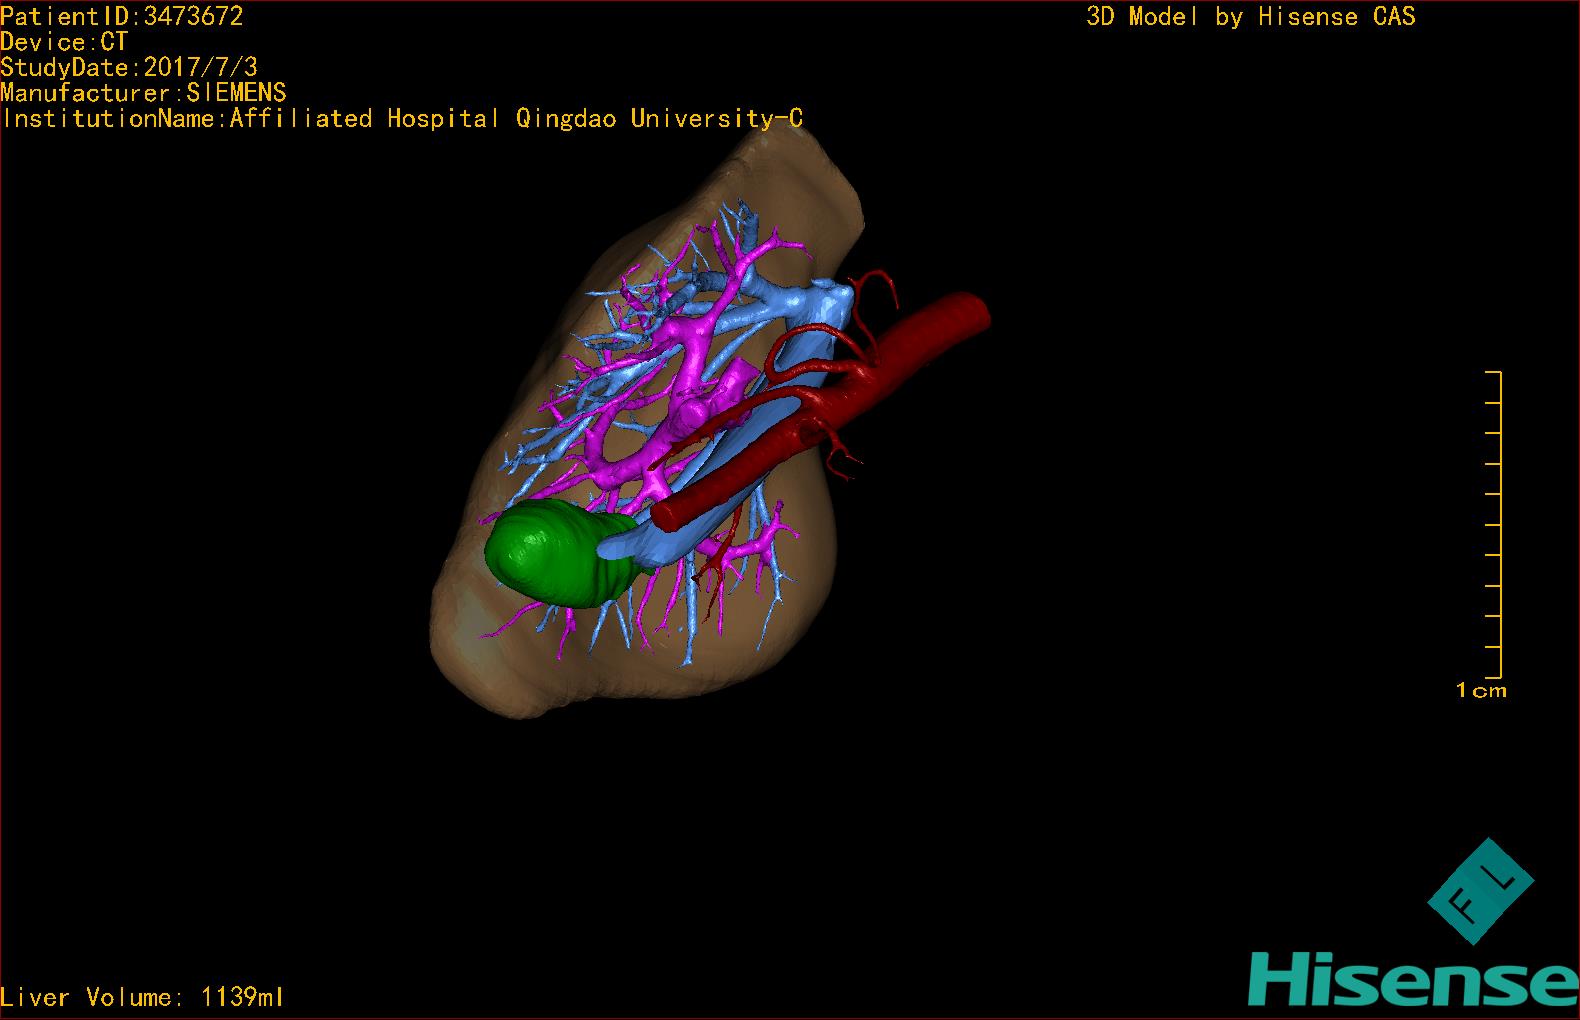Viewport: 1580px width, 1020px height.
Task: Click the 1cm scale label
Action: pos(1481,690)
